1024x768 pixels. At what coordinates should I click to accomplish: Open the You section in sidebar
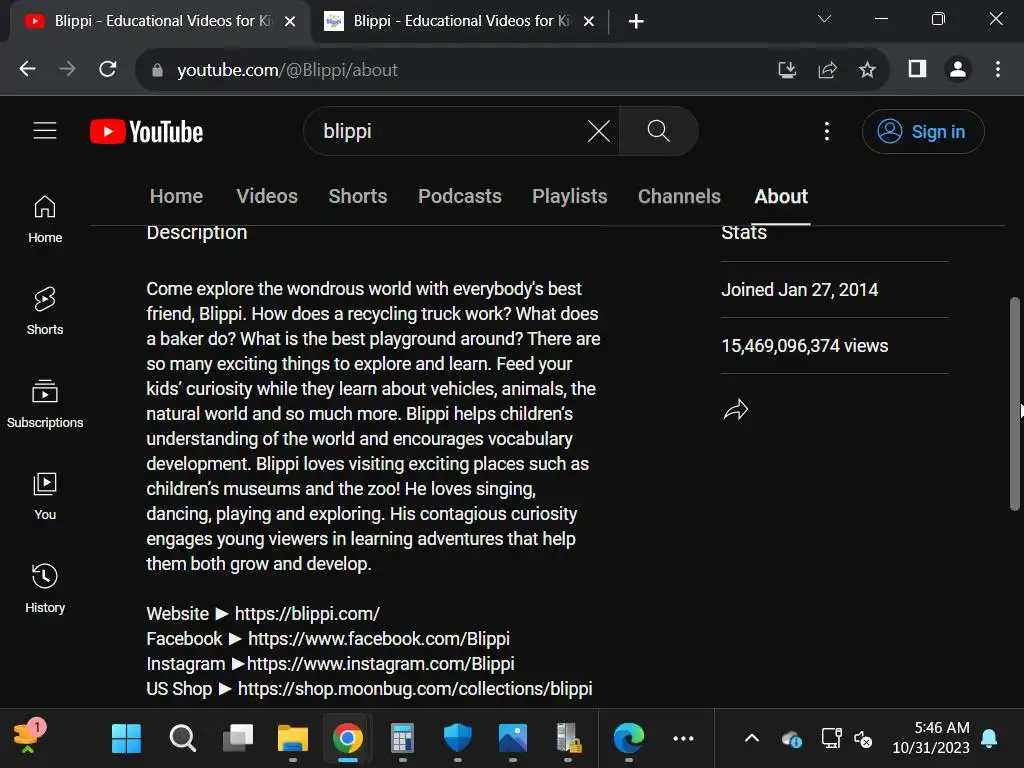(45, 496)
